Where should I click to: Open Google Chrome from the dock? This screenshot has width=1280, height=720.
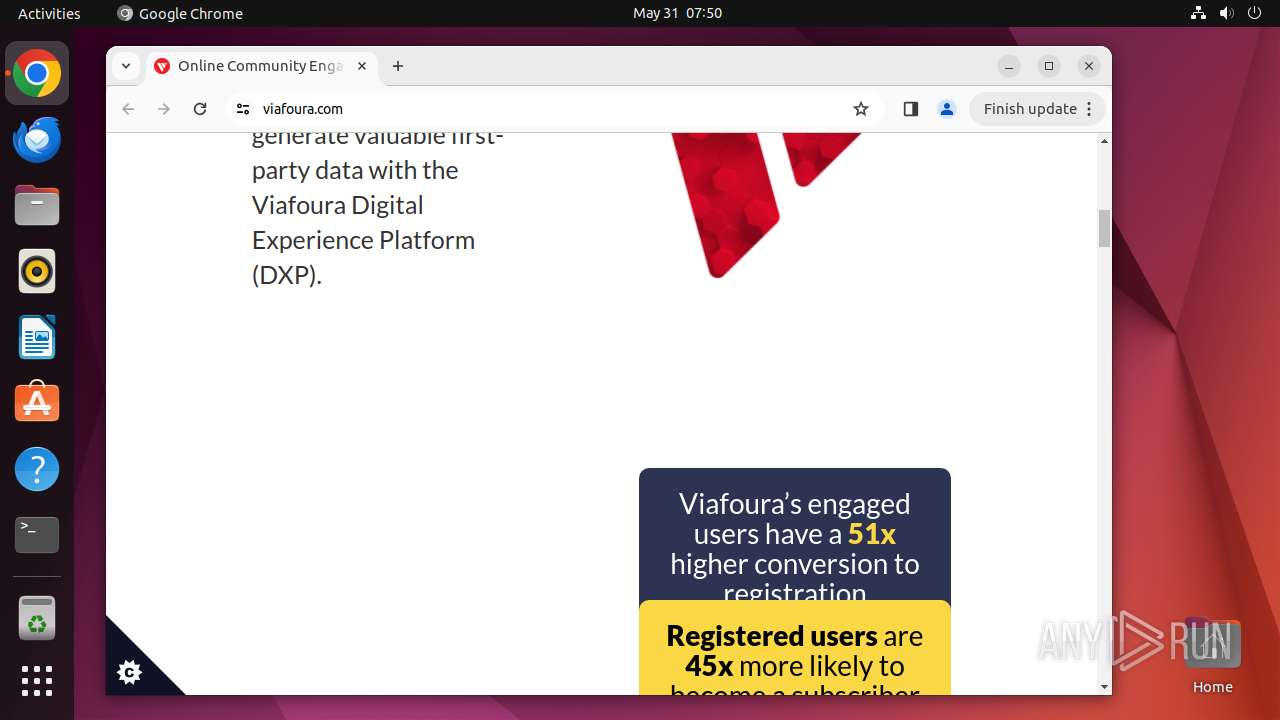[37, 73]
